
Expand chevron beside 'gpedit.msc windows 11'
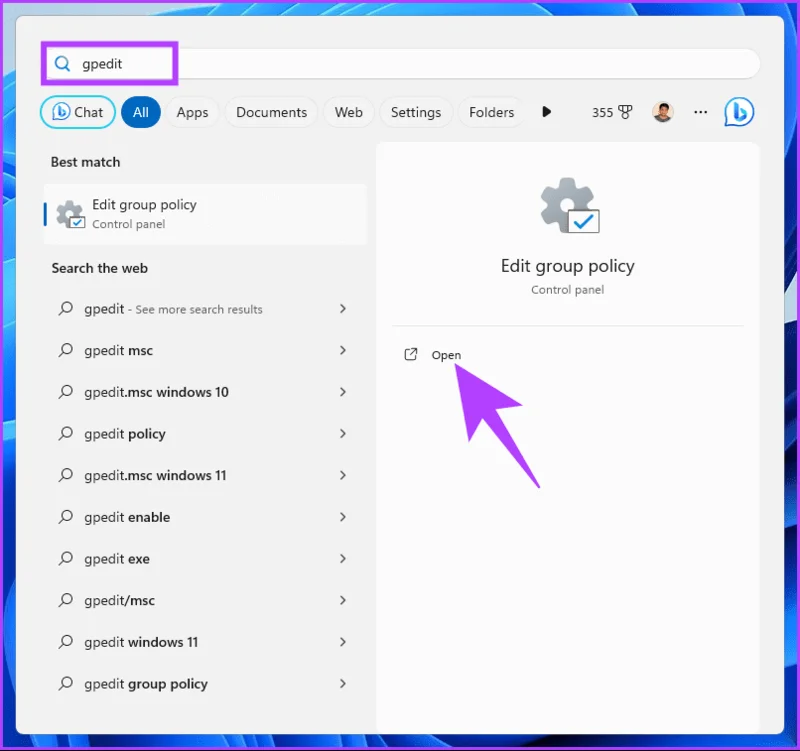click(x=343, y=475)
